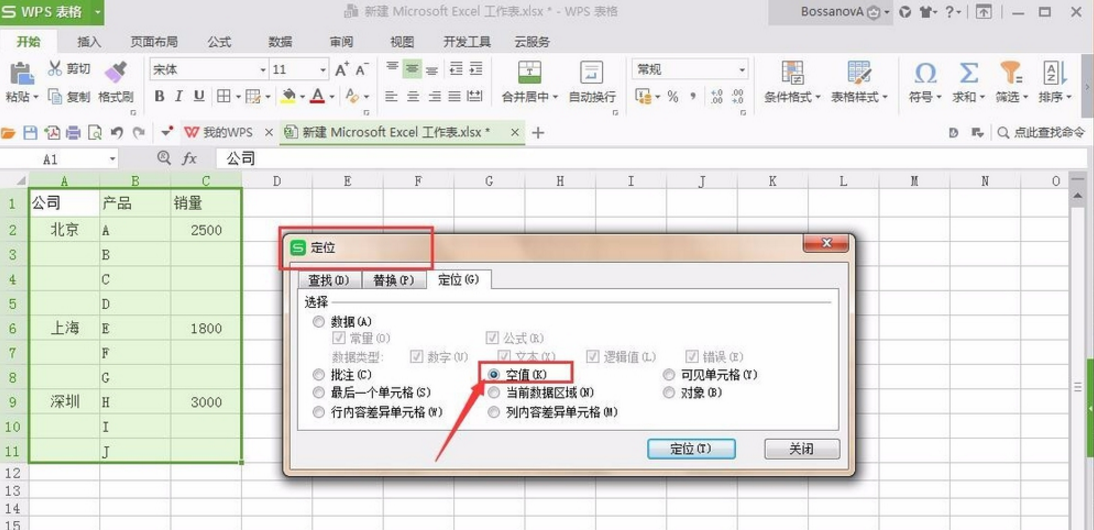This screenshot has height=530, width=1094.
Task: Expand the 条件格式 dropdown arrow
Action: click(x=818, y=98)
